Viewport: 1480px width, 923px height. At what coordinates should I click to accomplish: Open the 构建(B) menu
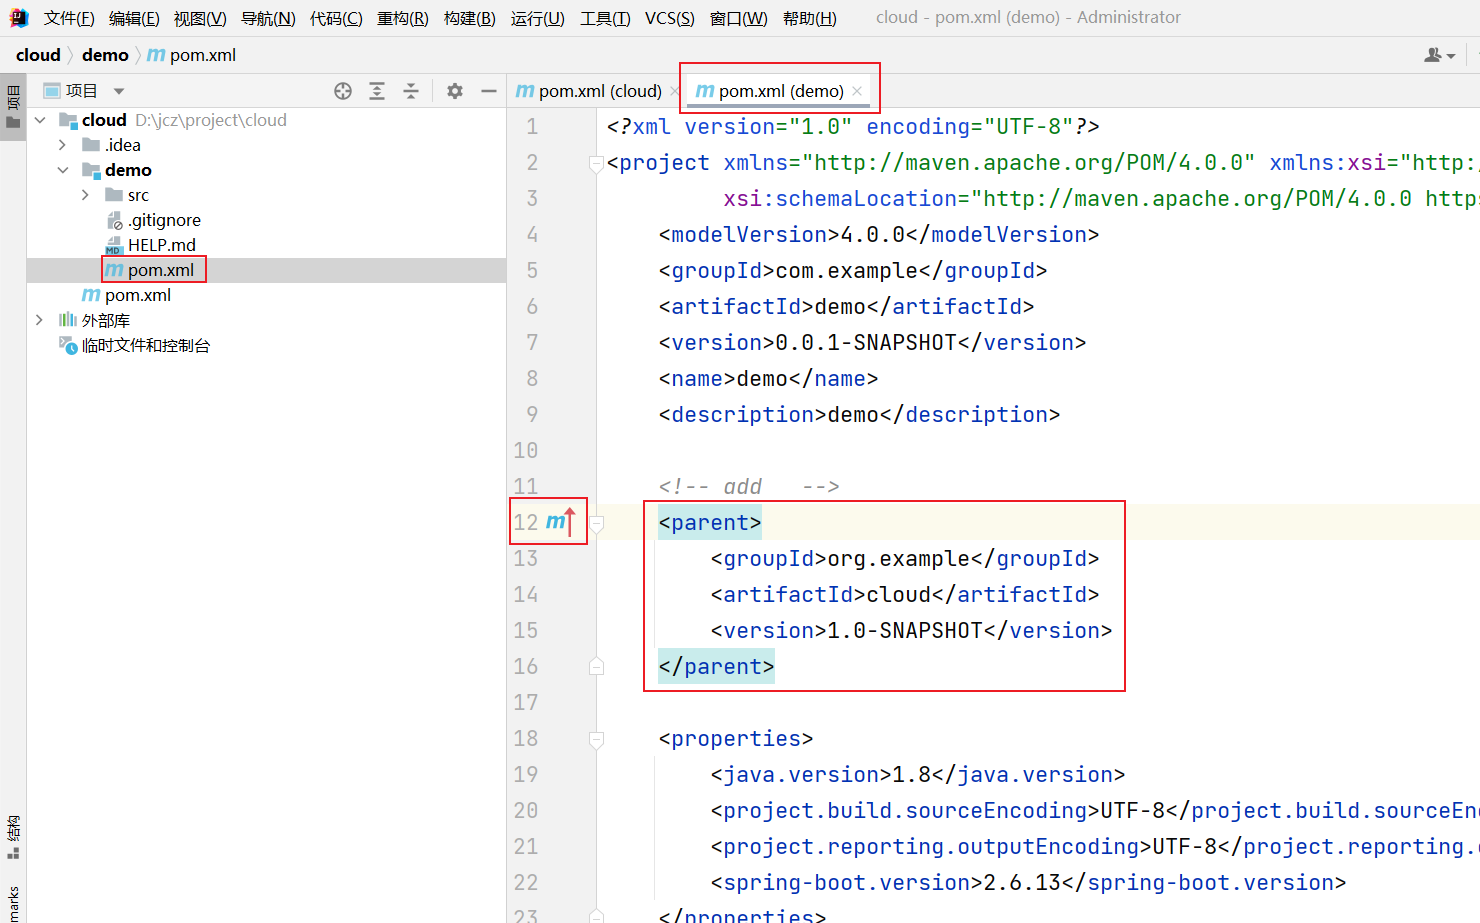click(470, 18)
